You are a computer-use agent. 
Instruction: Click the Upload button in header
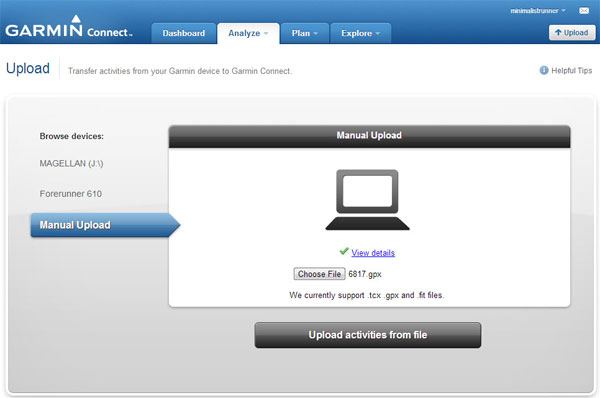572,33
